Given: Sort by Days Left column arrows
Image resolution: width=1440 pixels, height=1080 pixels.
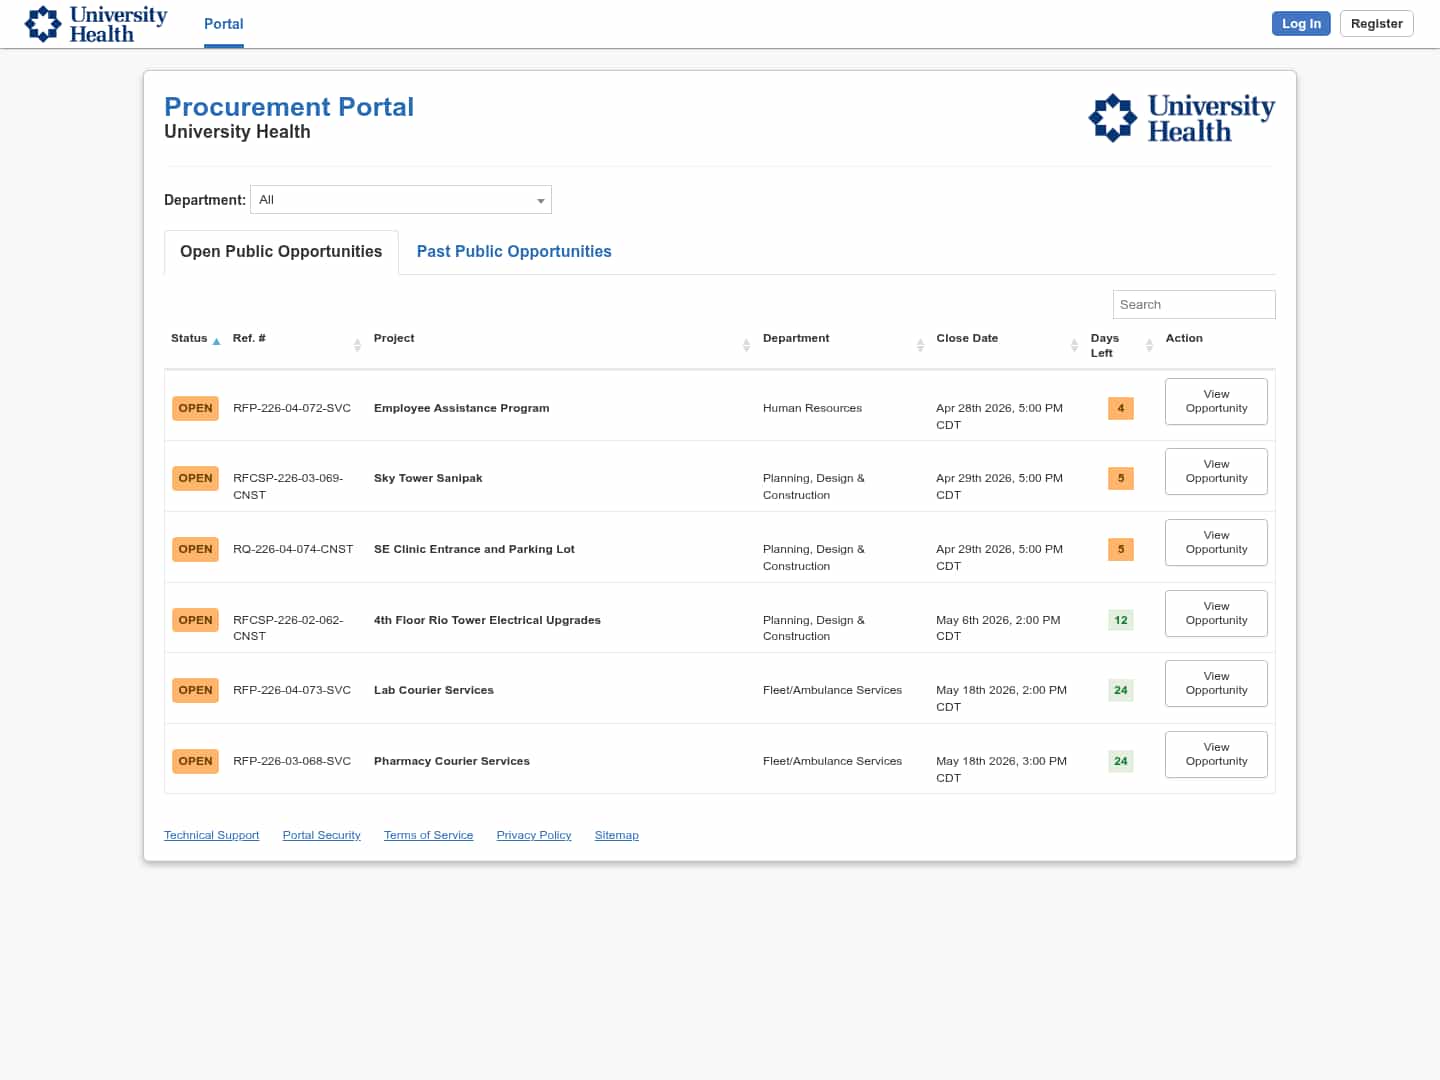Looking at the screenshot, I should (x=1149, y=345).
